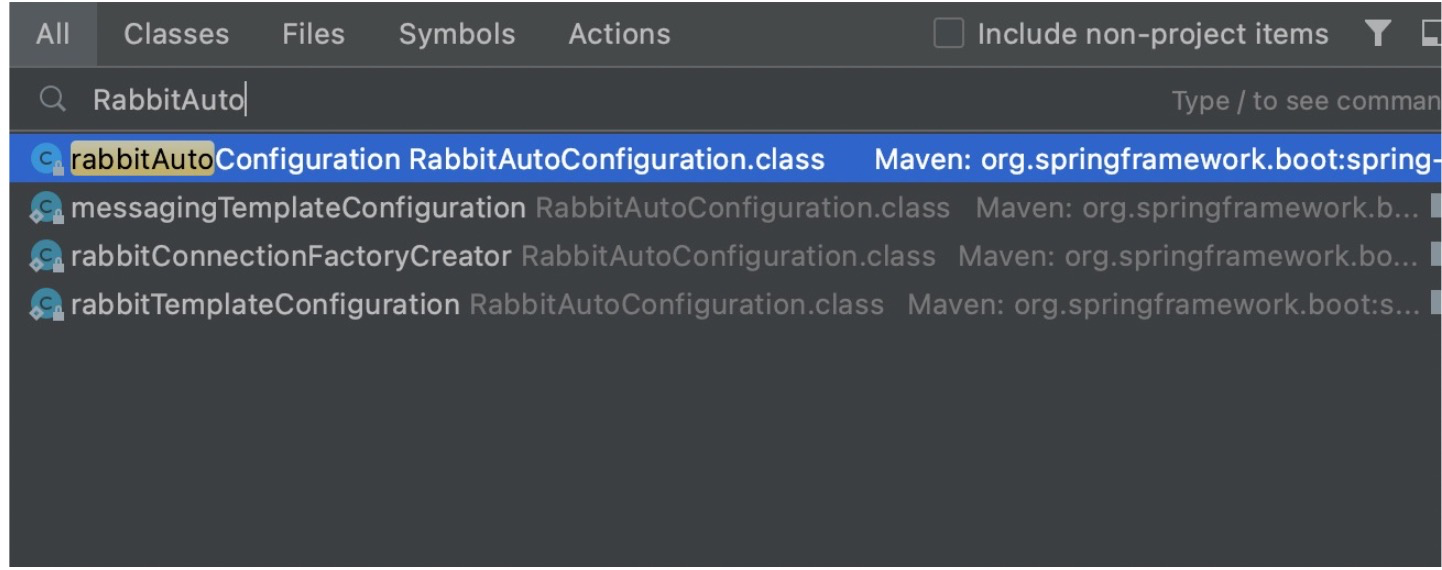
Task: Enable Include non-project items checkbox
Action: point(948,34)
